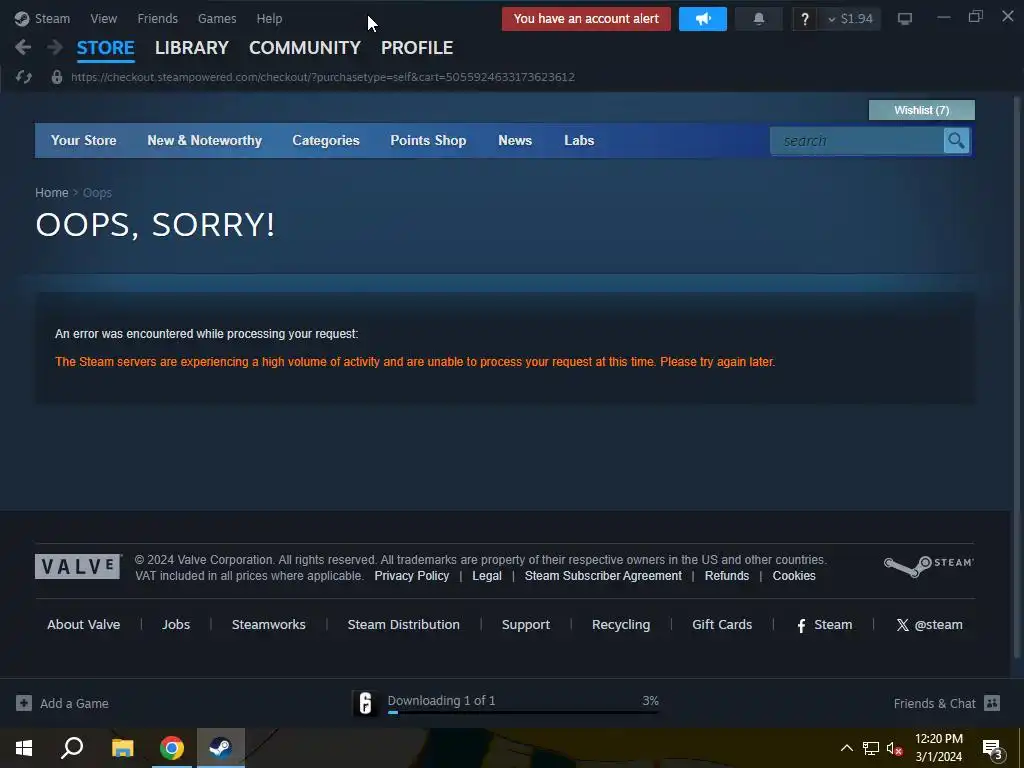Click the question mark help icon
This screenshot has height=768, width=1024.
[x=805, y=19]
